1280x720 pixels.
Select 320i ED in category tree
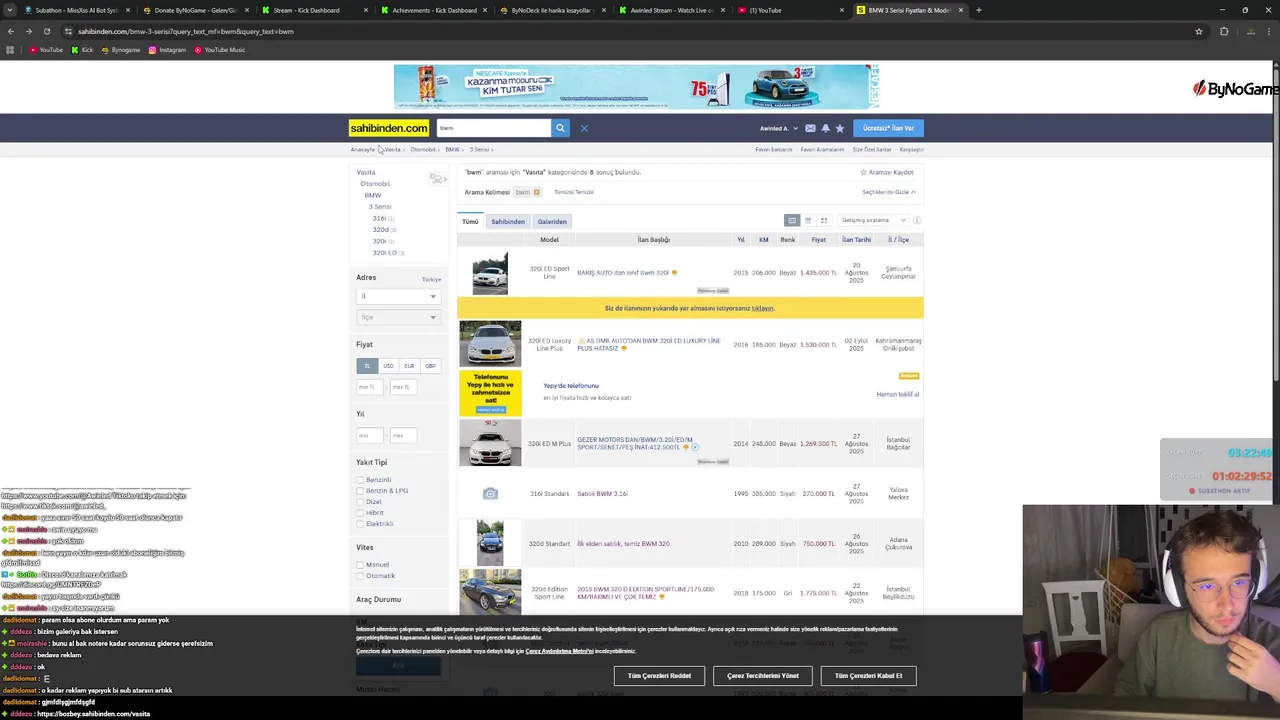(x=386, y=253)
